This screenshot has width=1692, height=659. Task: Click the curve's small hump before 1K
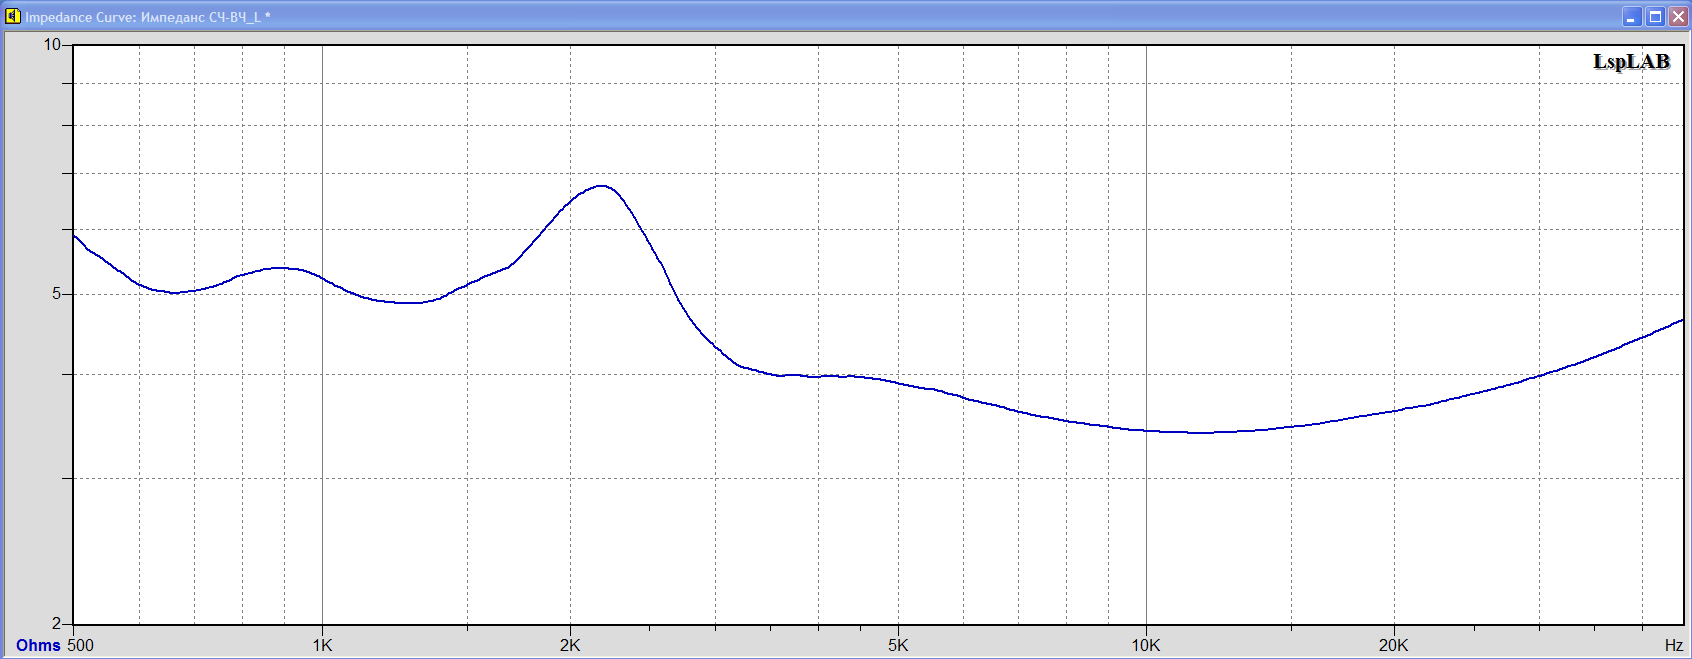pos(280,267)
